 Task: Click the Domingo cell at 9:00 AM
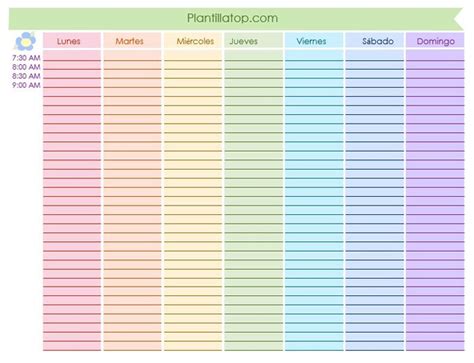click(x=435, y=83)
